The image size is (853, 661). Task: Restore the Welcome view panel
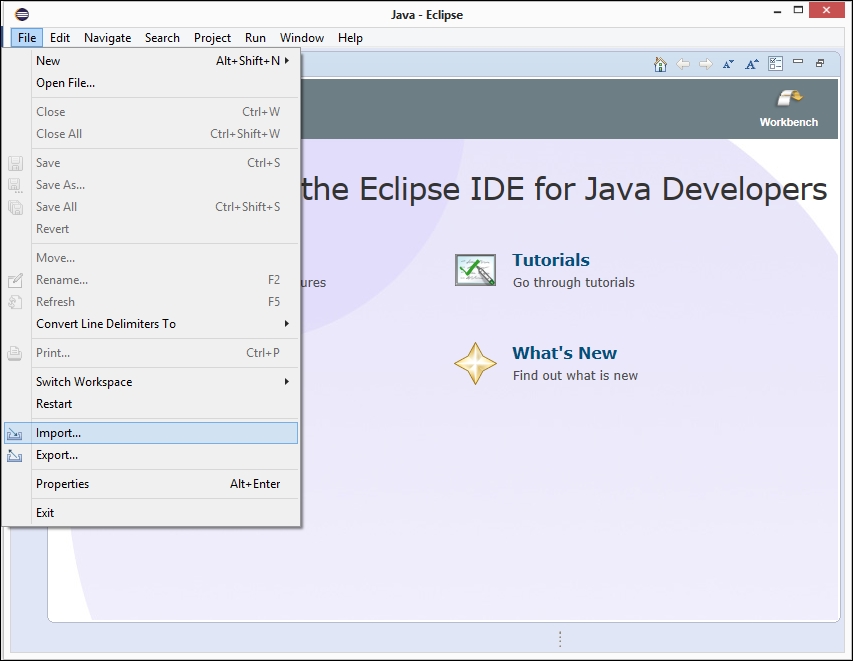(x=820, y=63)
